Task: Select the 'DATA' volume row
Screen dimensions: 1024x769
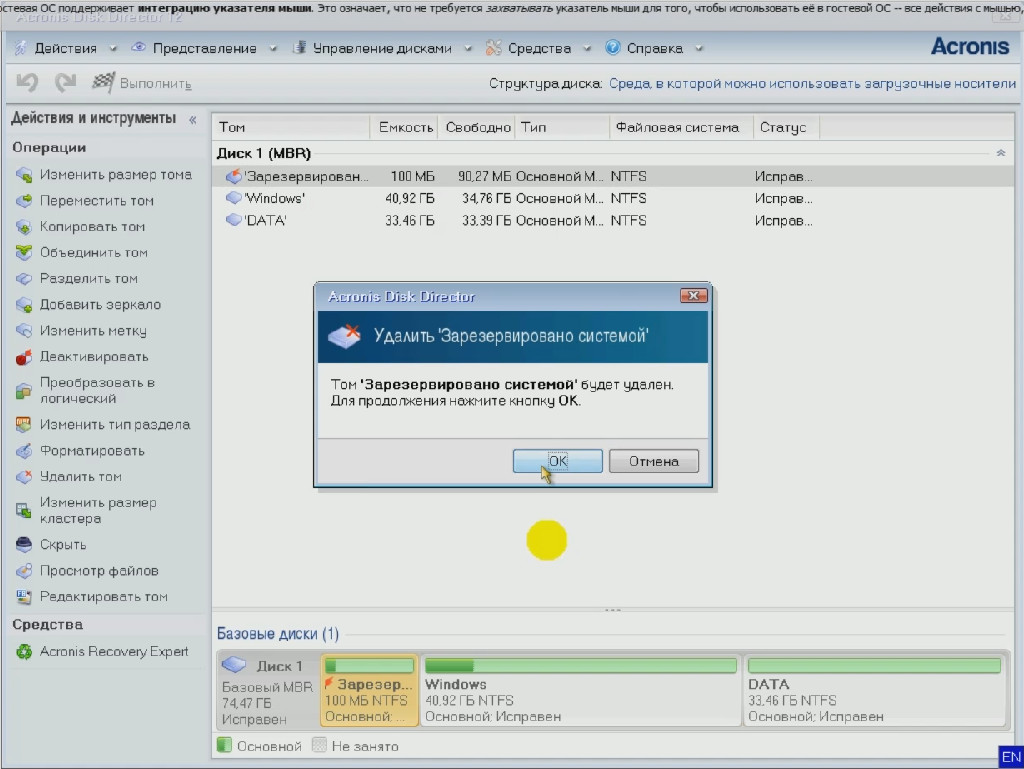Action: point(265,220)
